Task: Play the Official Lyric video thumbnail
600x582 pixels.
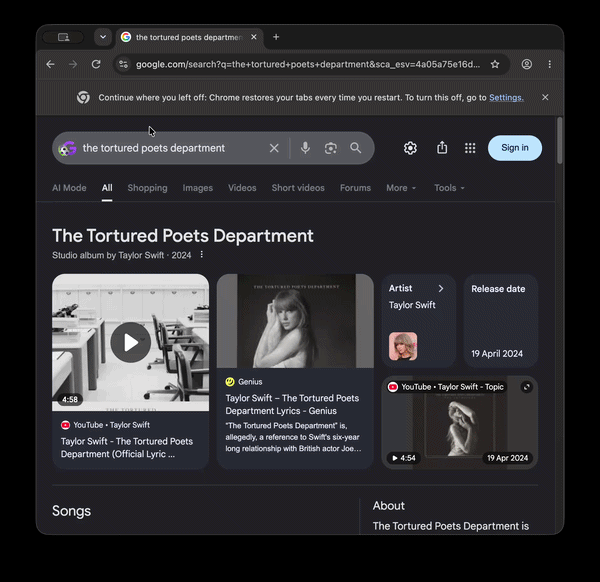Action: point(130,342)
